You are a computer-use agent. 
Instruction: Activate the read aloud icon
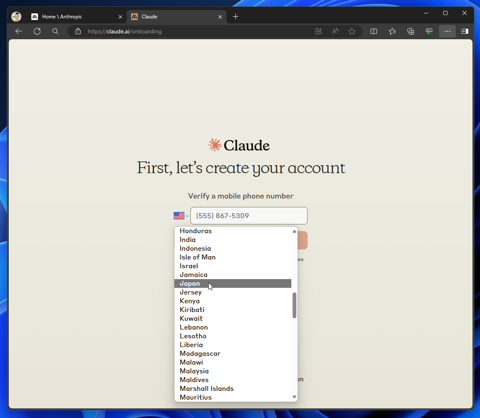335,31
